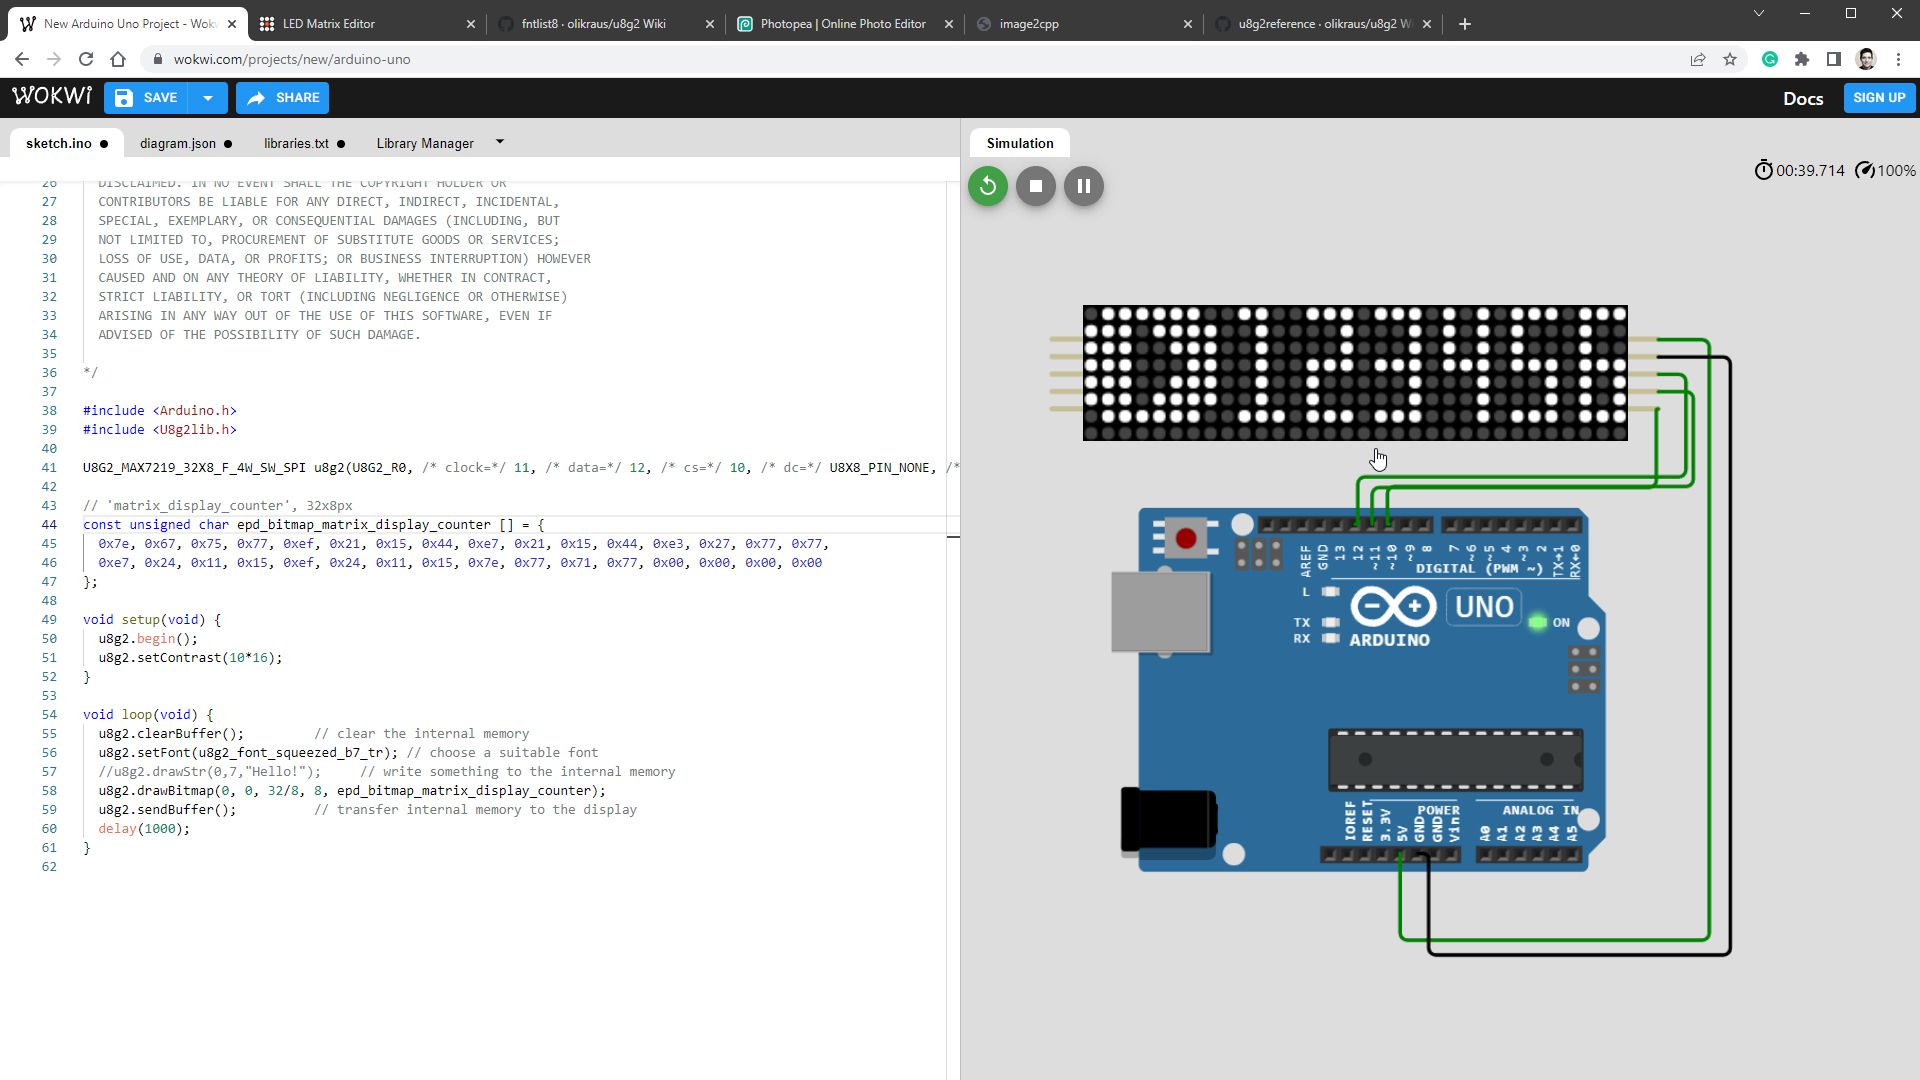Open the browser extensions puzzle icon
1920x1080 pixels.
[x=1803, y=59]
